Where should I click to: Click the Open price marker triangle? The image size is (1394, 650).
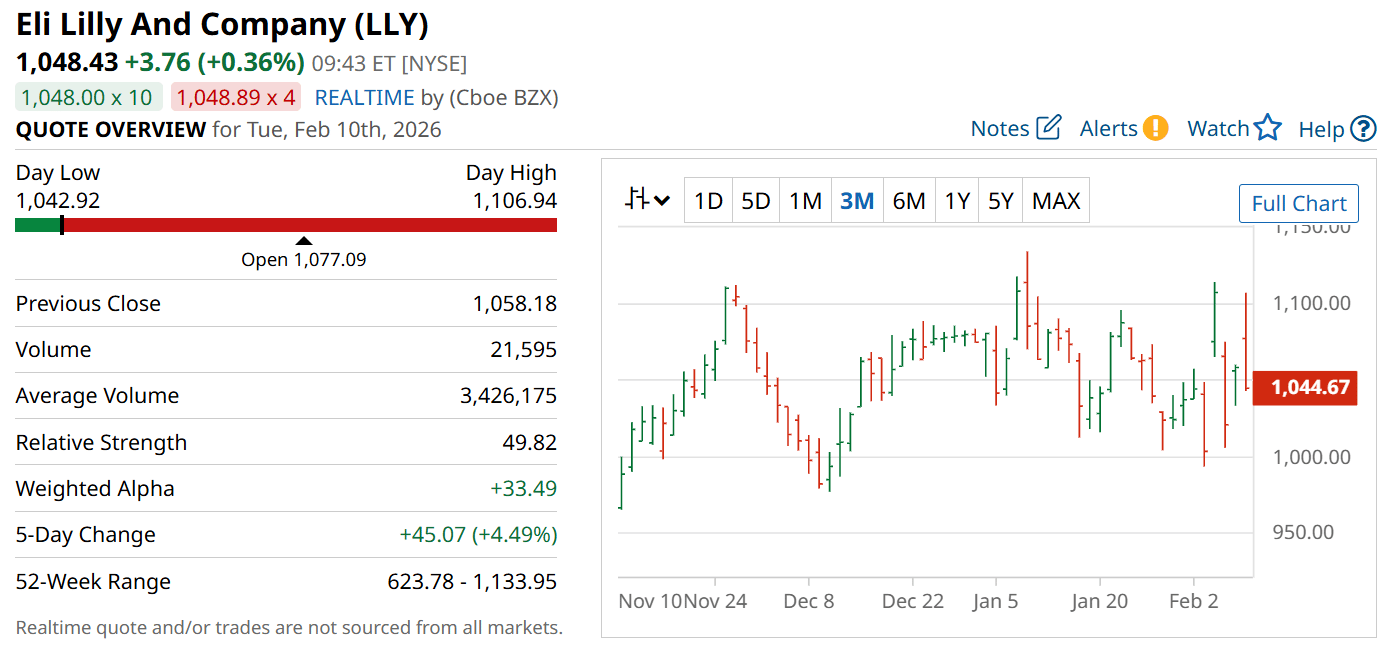point(304,240)
